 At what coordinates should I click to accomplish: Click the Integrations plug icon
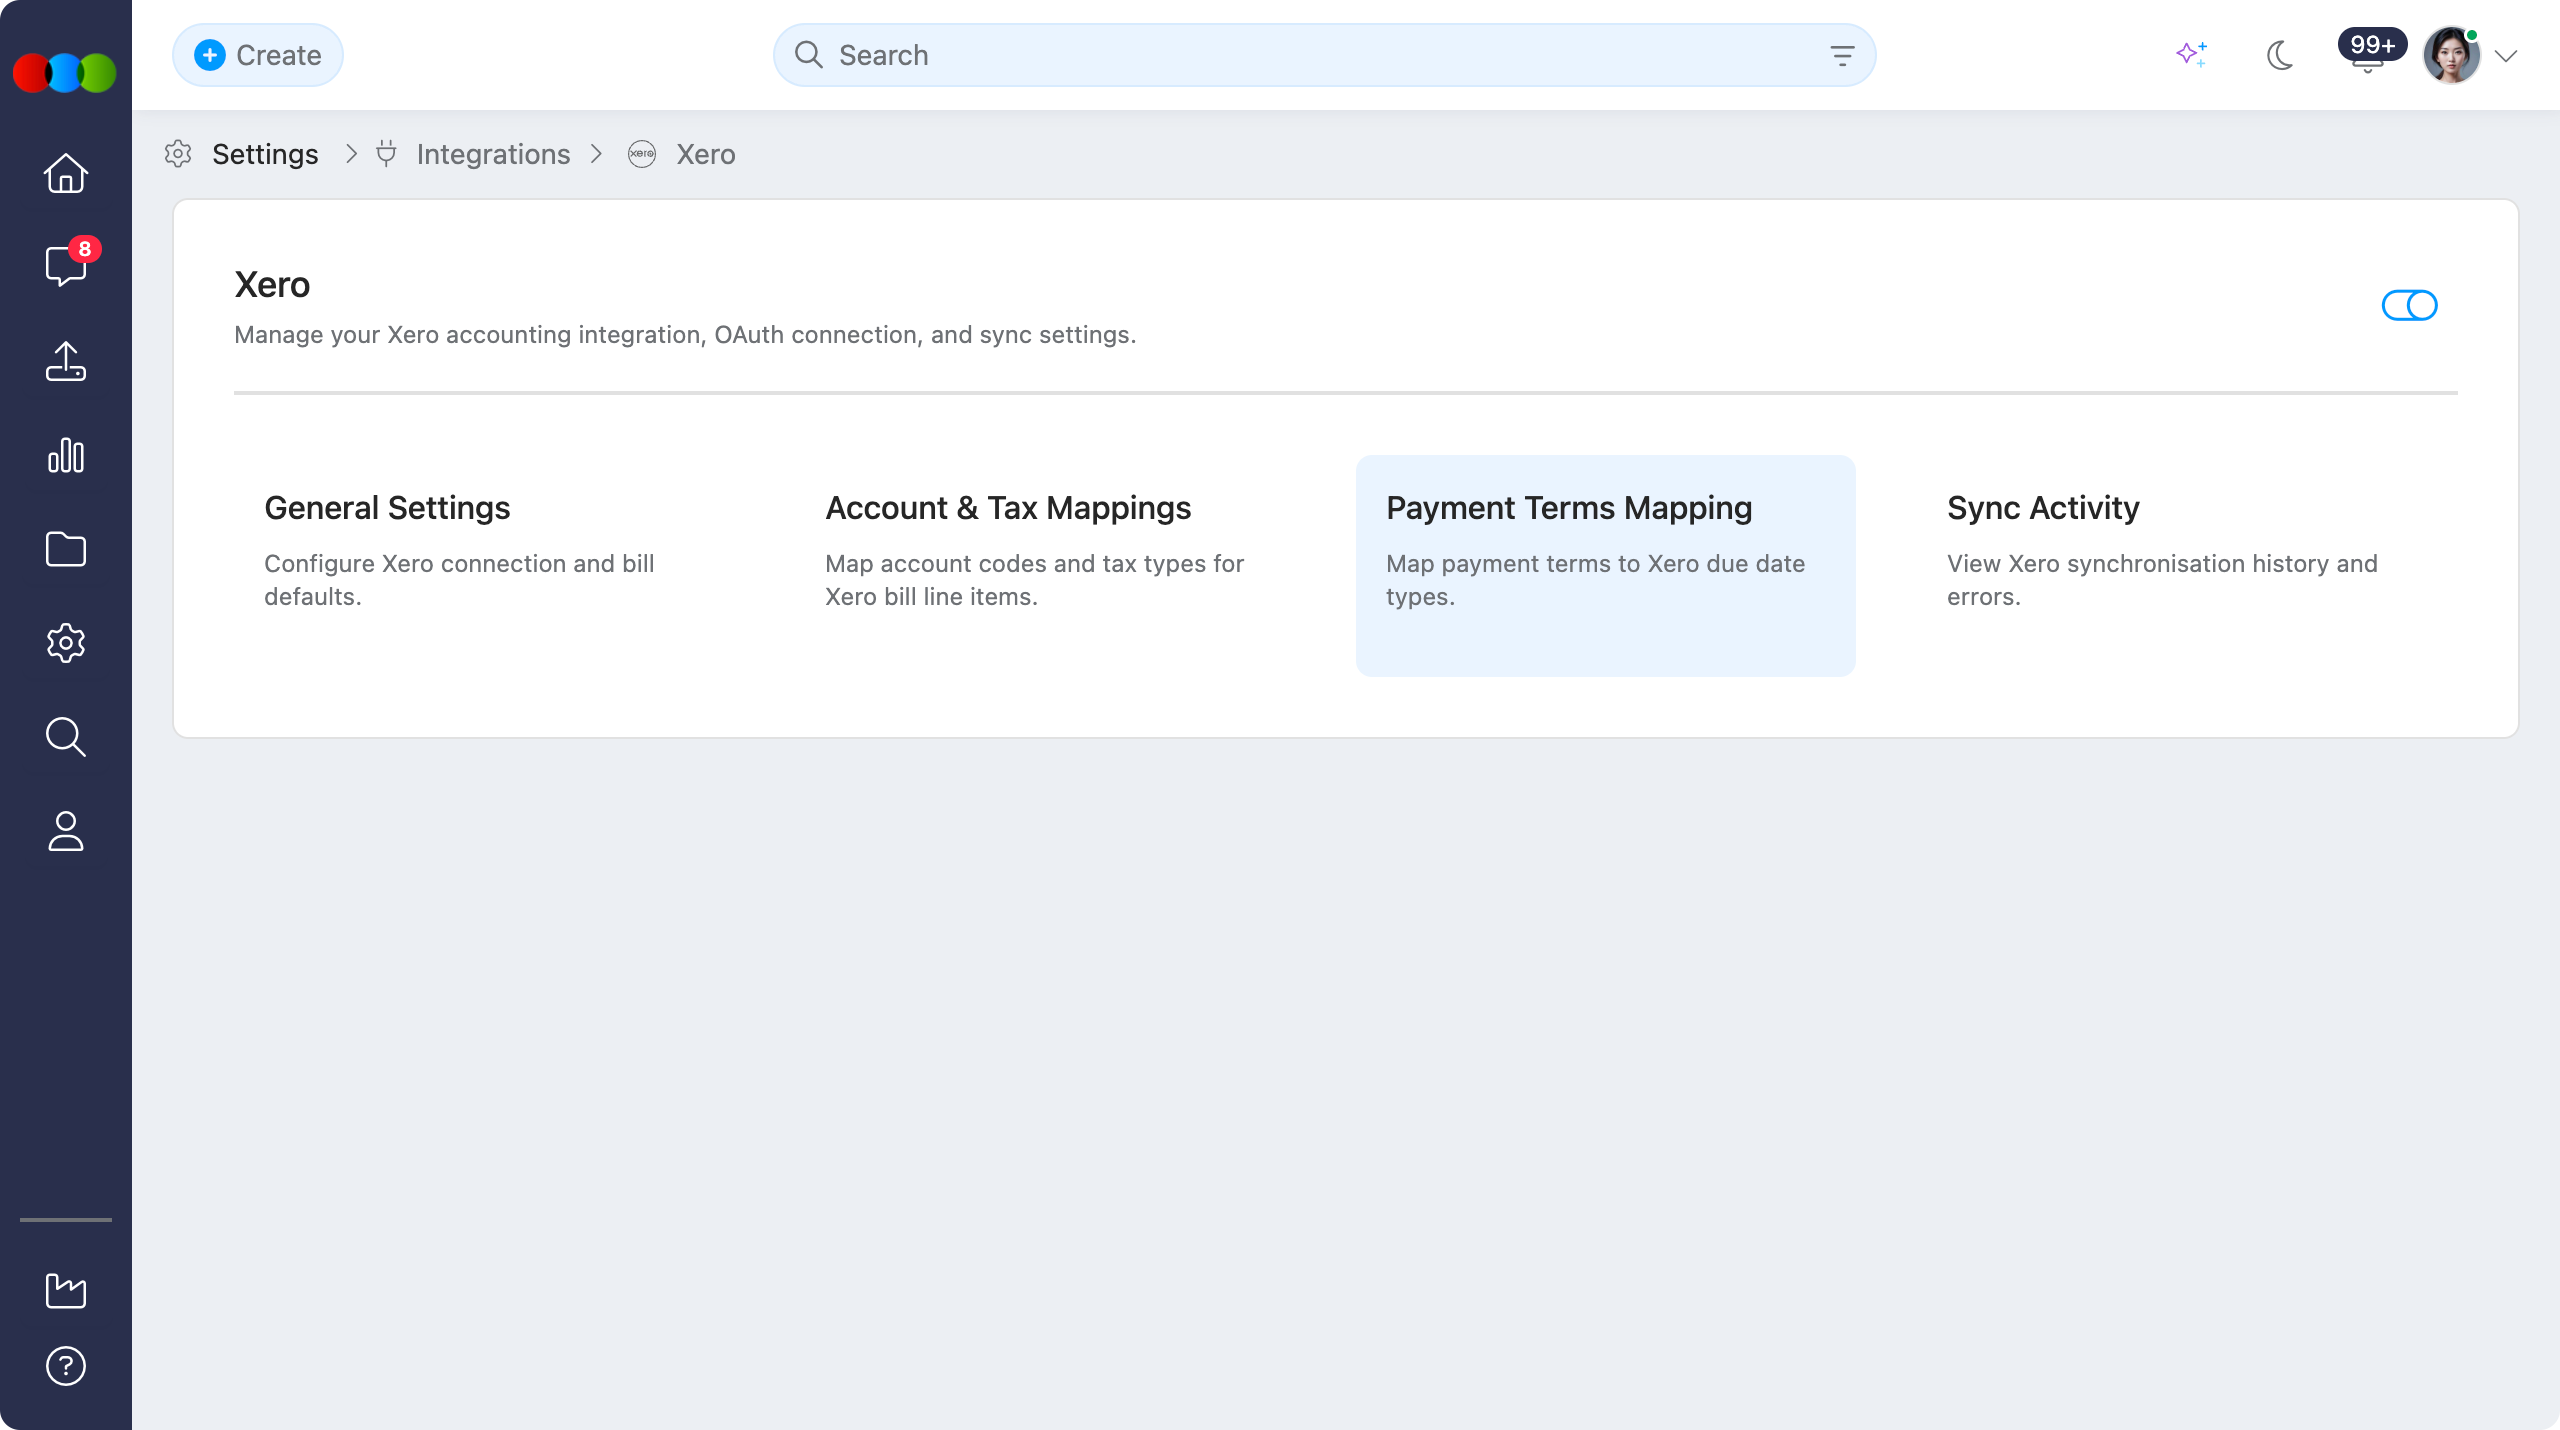(x=386, y=154)
